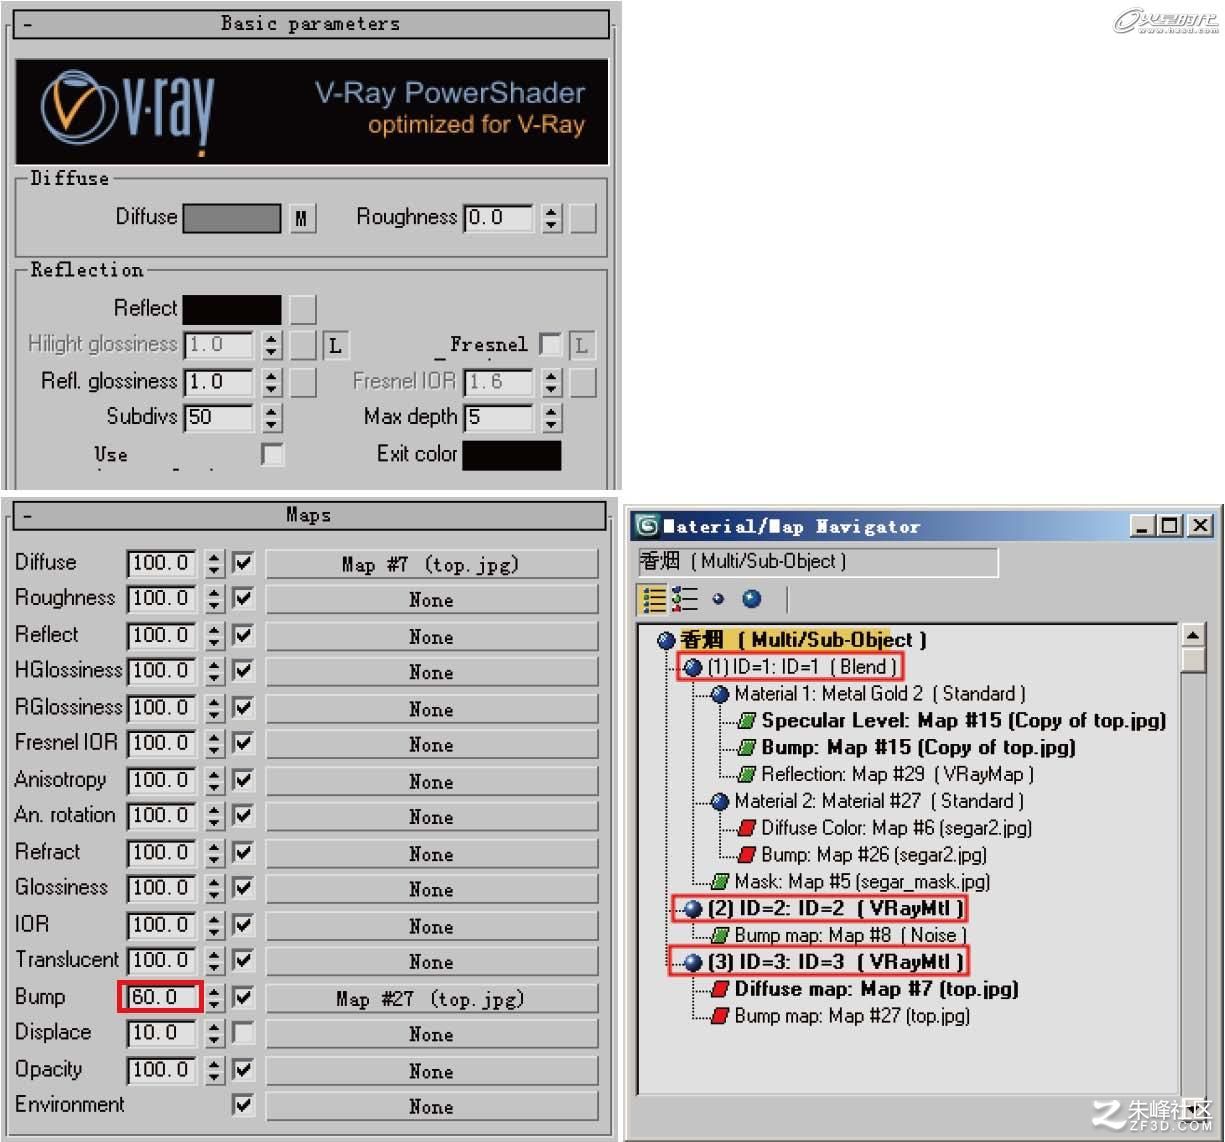The image size is (1225, 1142).
Task: Click the None button for Reflect map
Action: coord(431,637)
